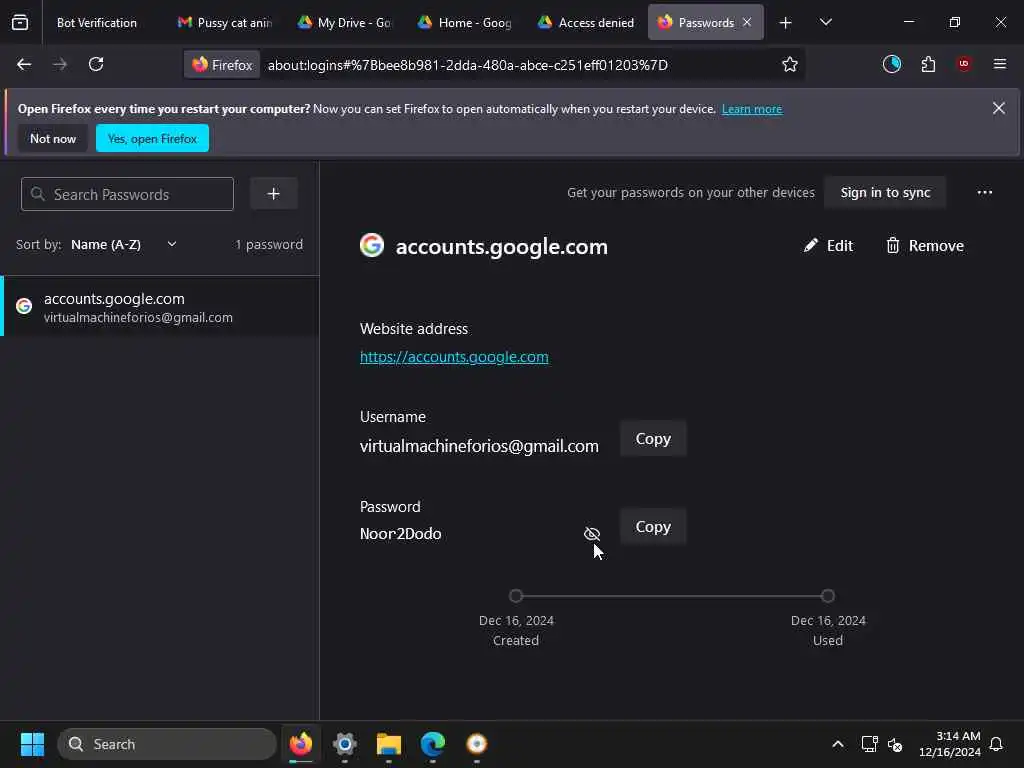
Task: Open the orange disc app in taskbar
Action: point(477,744)
